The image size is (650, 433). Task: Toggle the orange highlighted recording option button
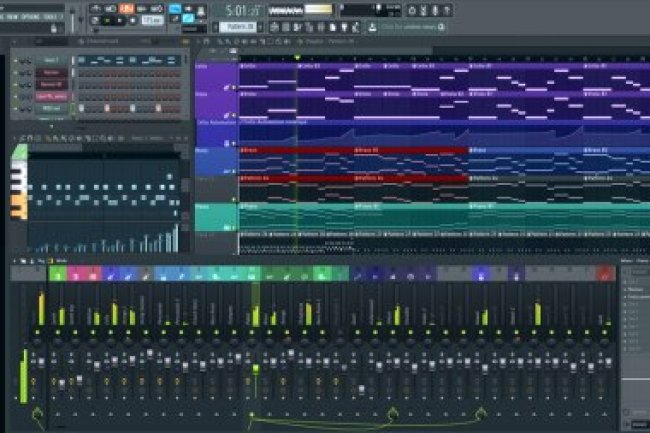(x=126, y=8)
